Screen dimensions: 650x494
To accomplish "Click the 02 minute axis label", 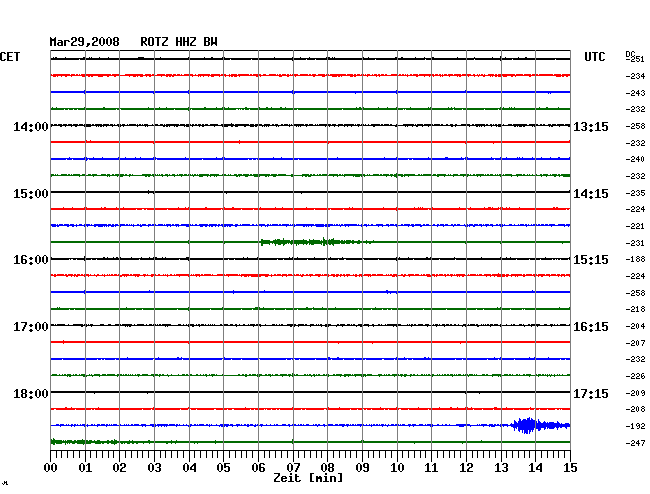I will point(119,468).
